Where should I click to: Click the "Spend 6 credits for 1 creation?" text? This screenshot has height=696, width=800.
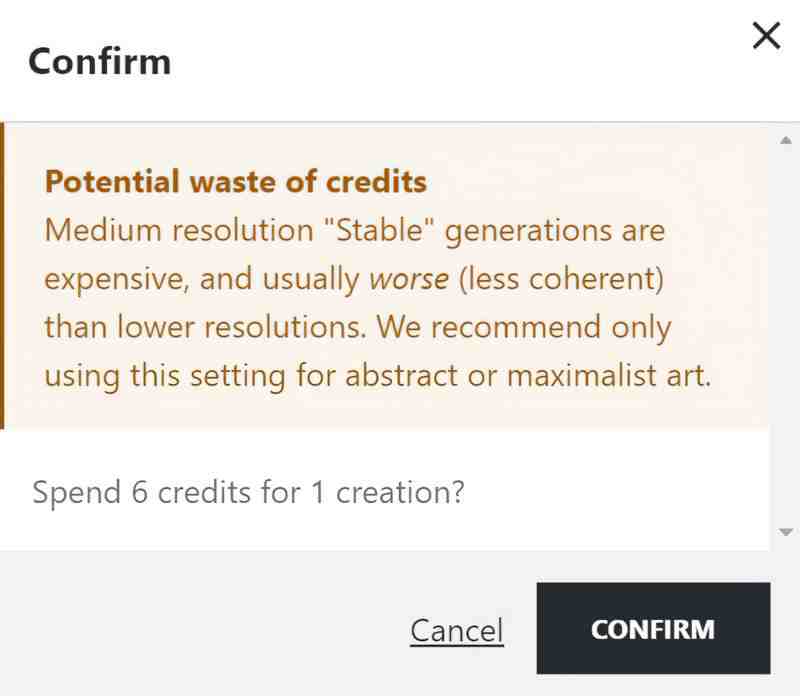pos(248,493)
